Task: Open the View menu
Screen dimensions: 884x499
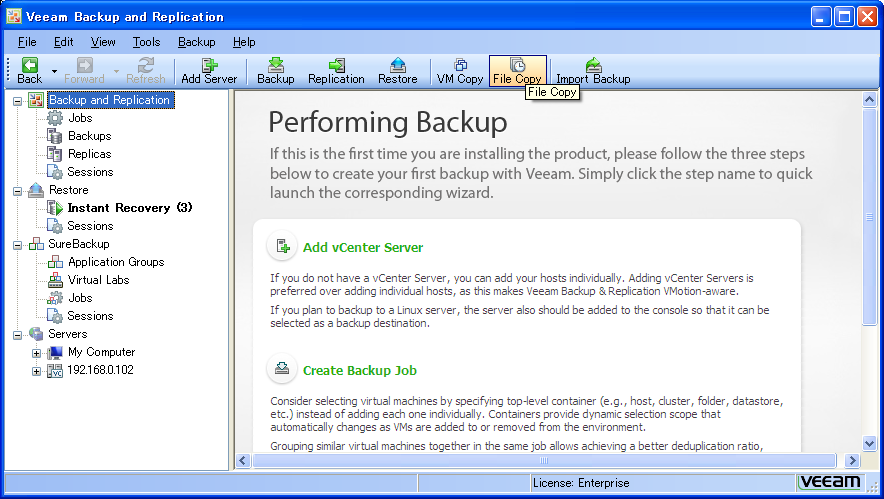Action: click(x=103, y=42)
